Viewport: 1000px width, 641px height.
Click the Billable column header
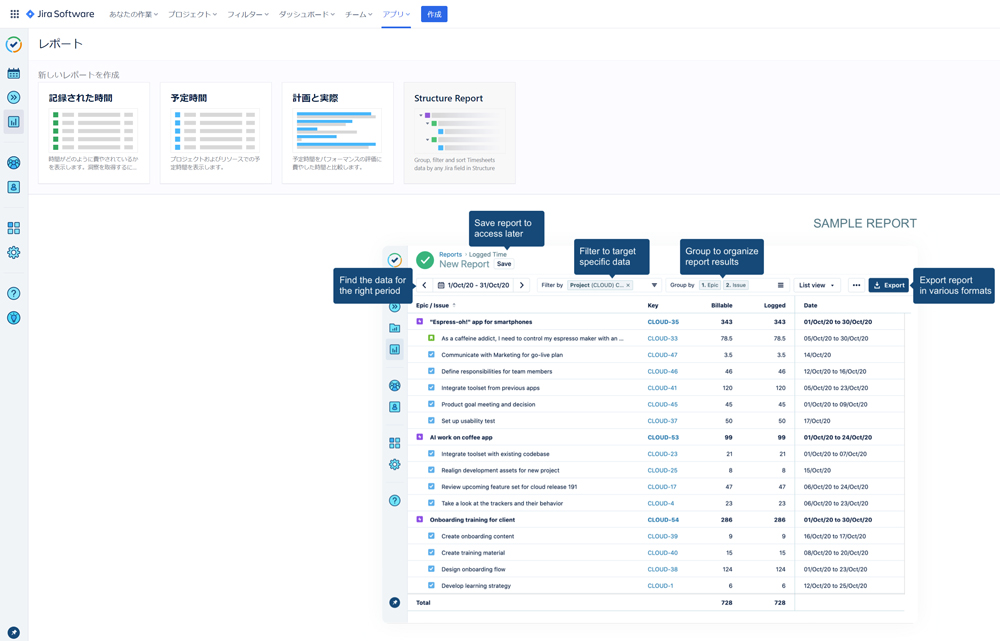pyautogui.click(x=722, y=306)
